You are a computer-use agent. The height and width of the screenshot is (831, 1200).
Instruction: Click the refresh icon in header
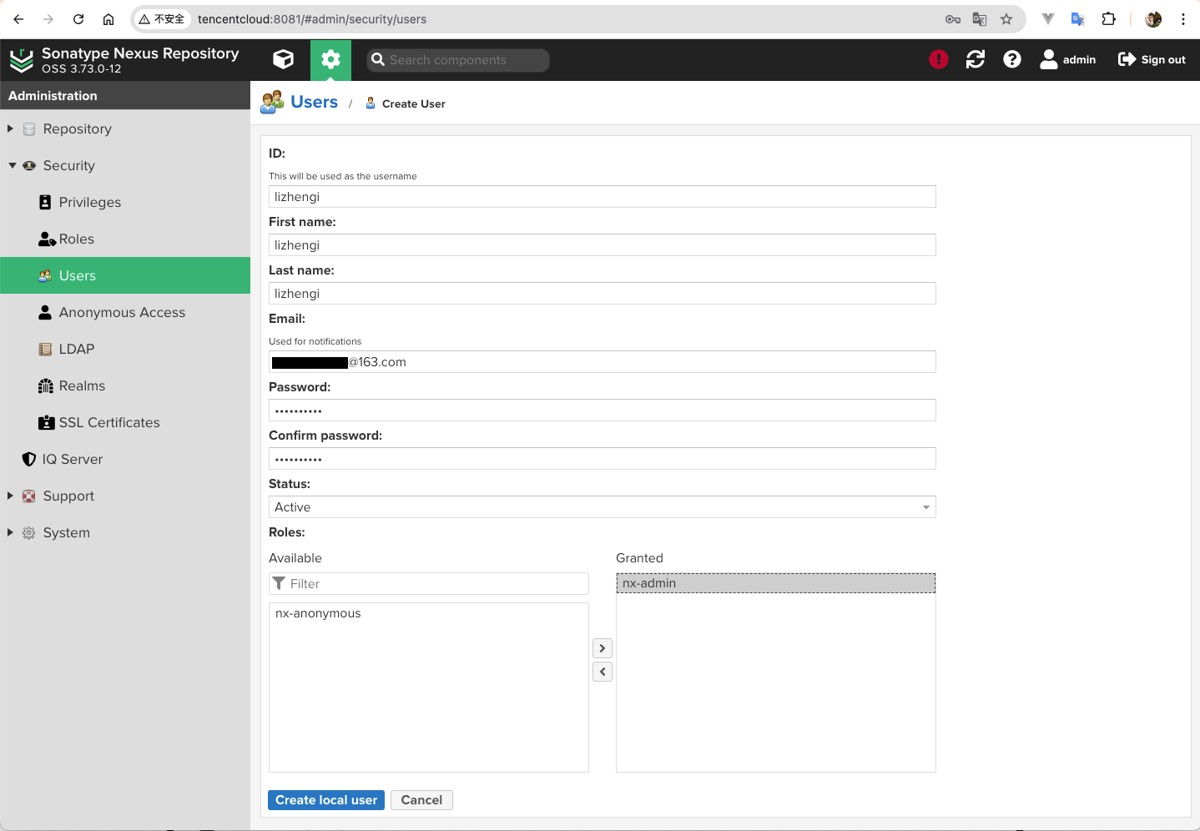click(x=975, y=60)
